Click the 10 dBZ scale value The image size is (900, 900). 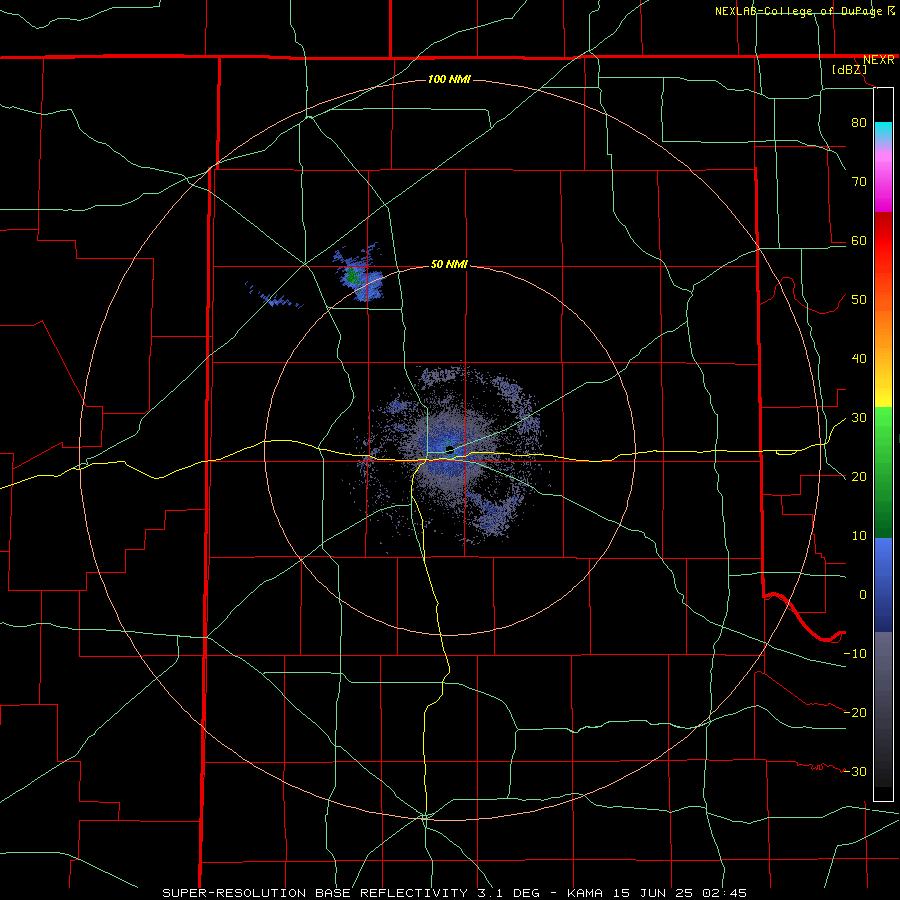pyautogui.click(x=859, y=536)
